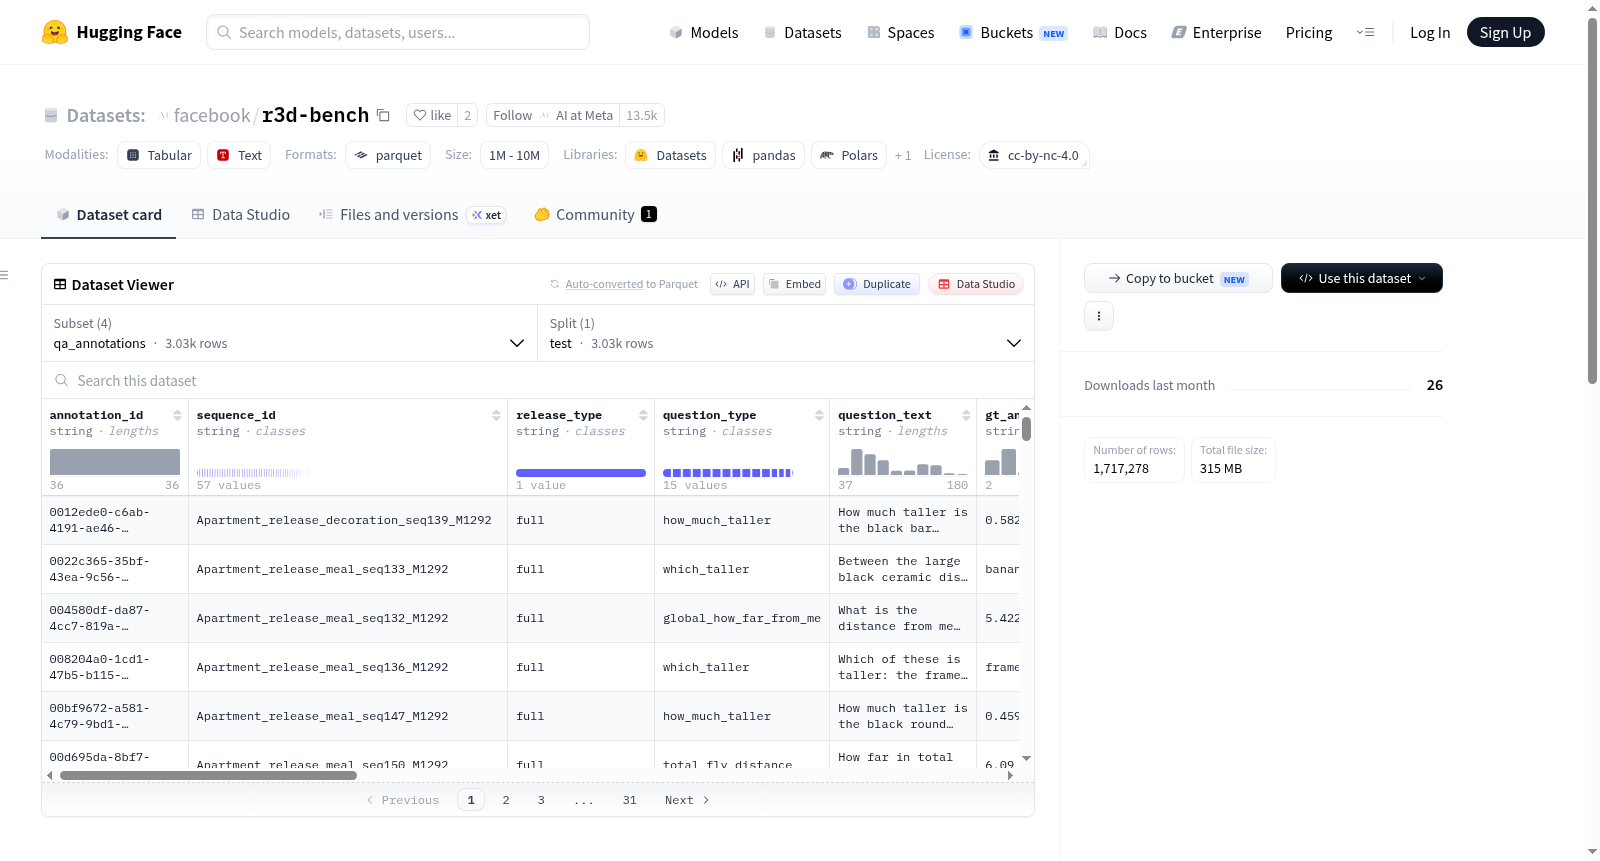1600x861 pixels.
Task: Open Models in the navigation bar
Action: coord(703,32)
